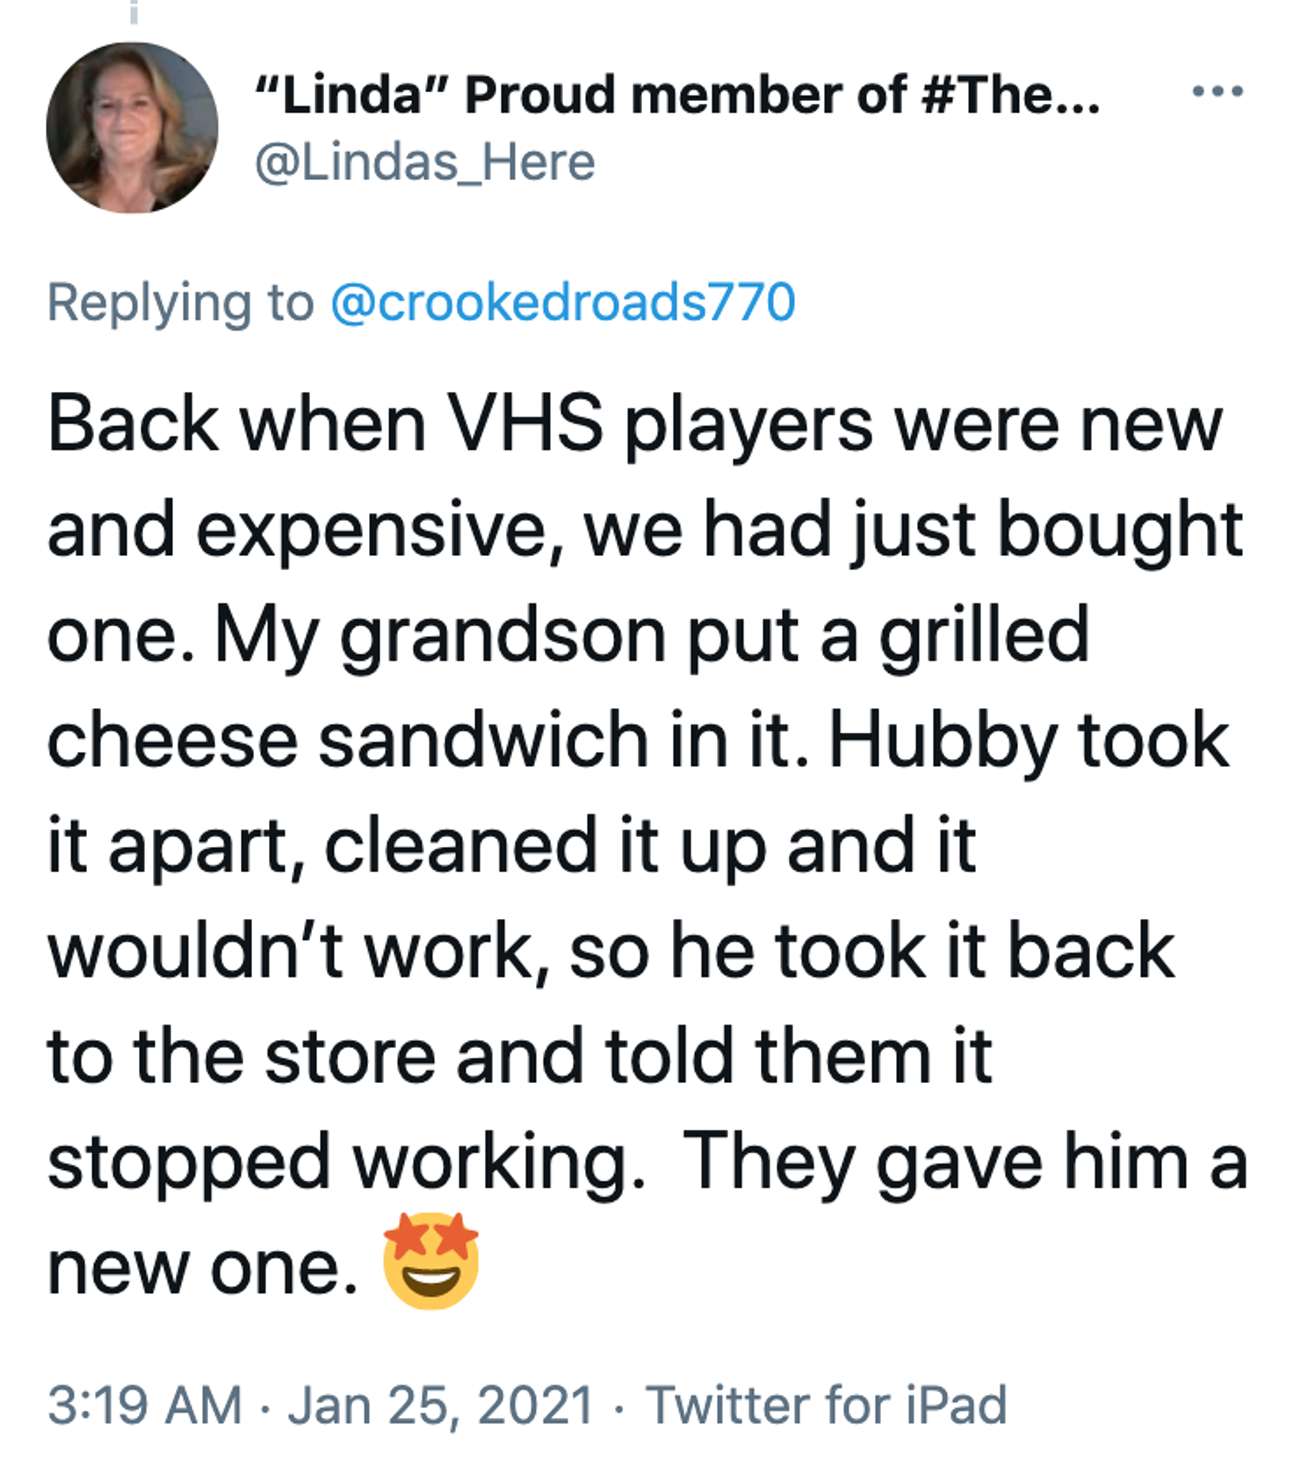This screenshot has height=1483, width=1300.
Task: Click the tweet text about VHS players
Action: coord(647,845)
